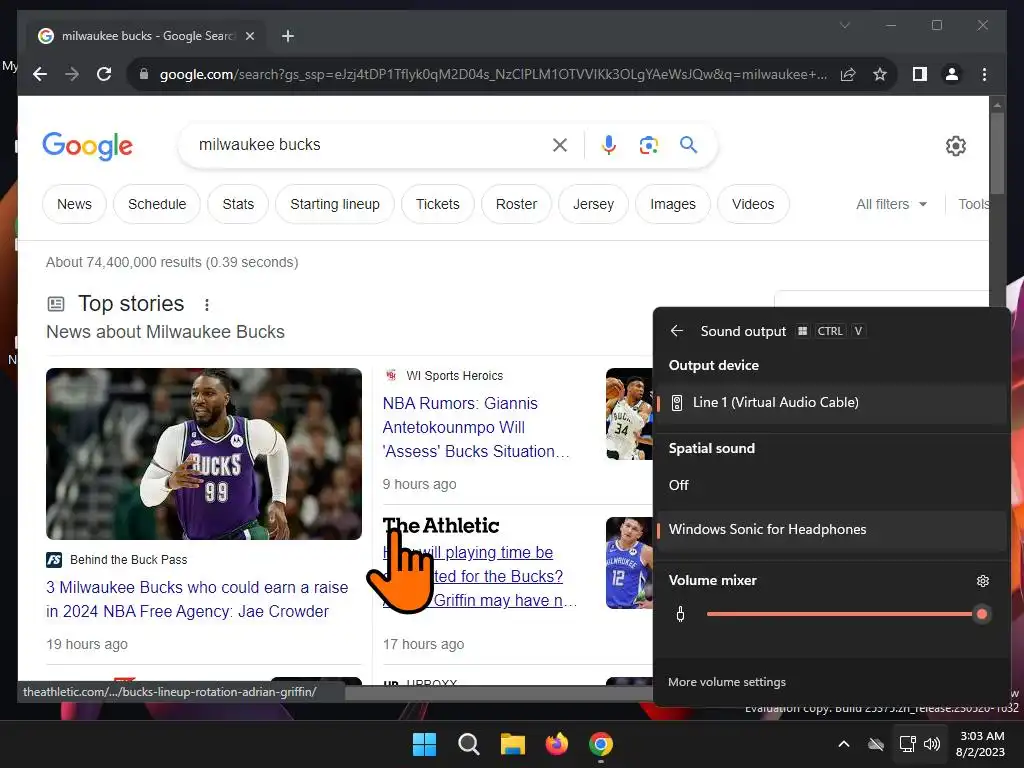The width and height of the screenshot is (1024, 768).
Task: Adjust the volume mixer slider
Action: [x=847, y=615]
